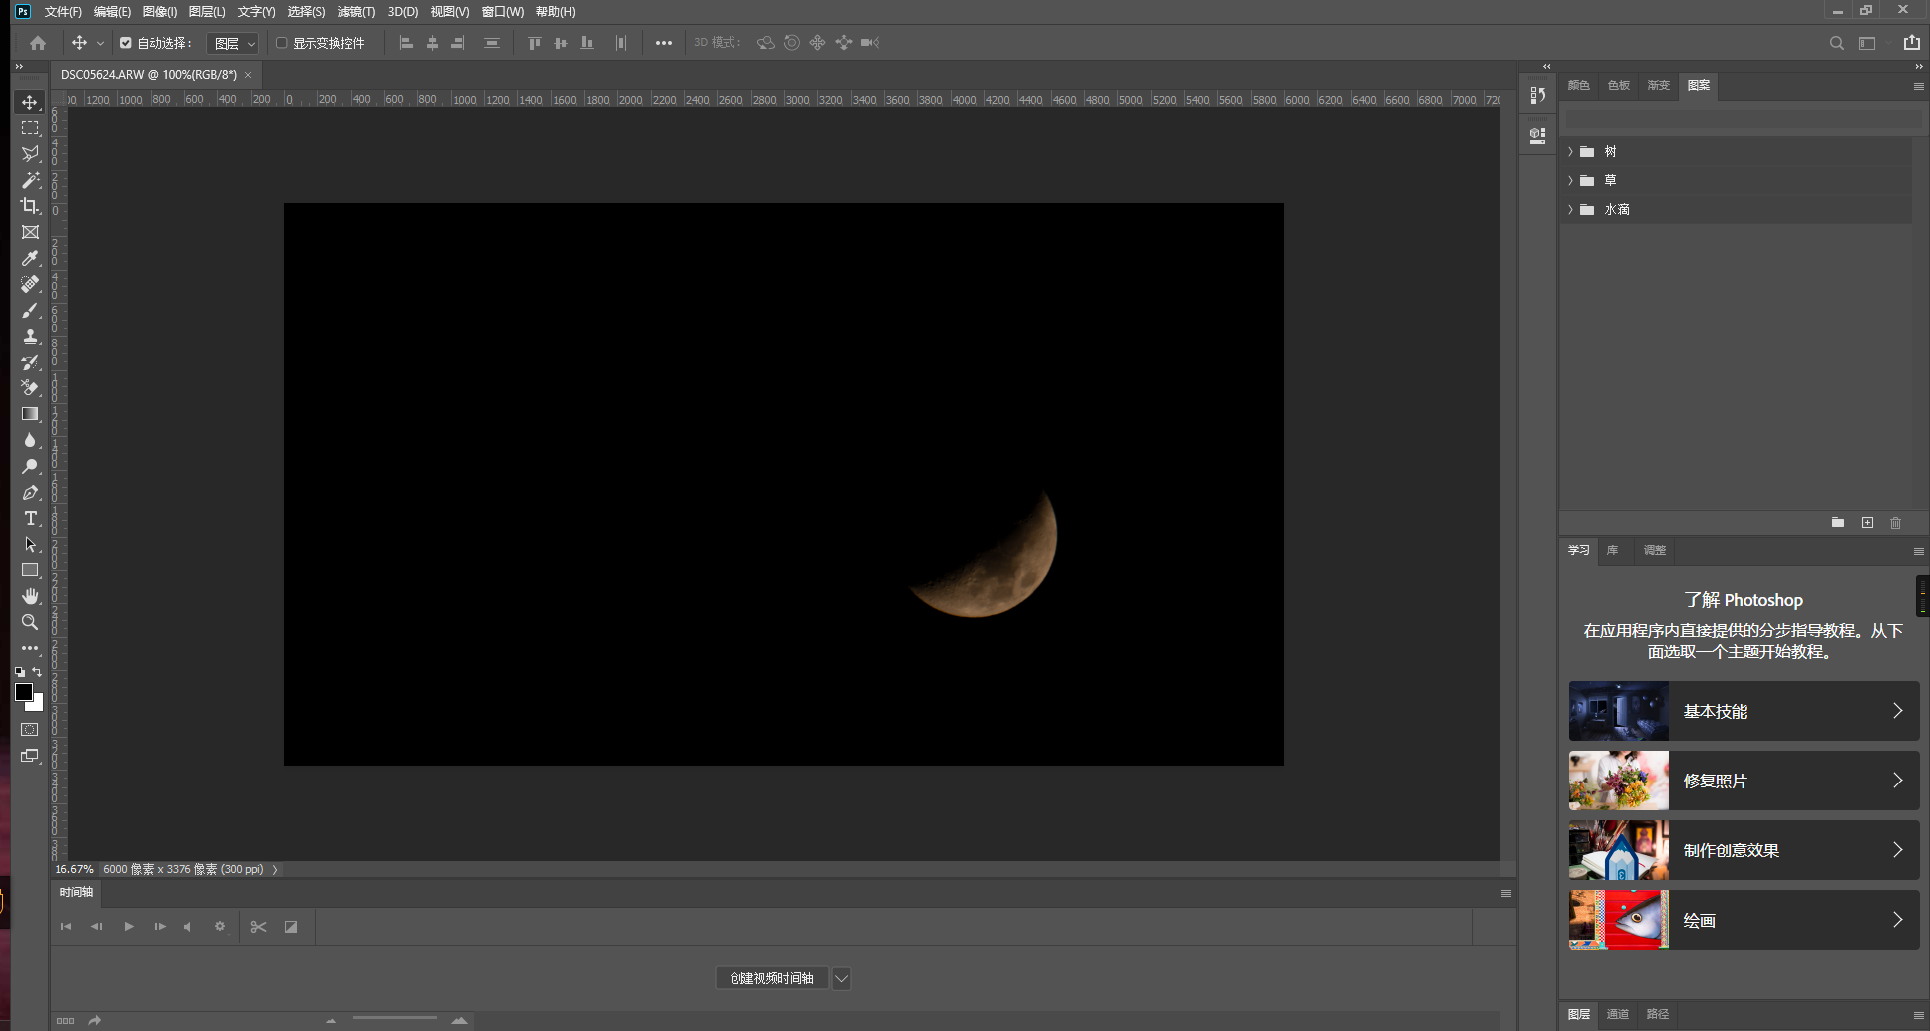Select the Blur tool
The height and width of the screenshot is (1031, 1930).
30,440
